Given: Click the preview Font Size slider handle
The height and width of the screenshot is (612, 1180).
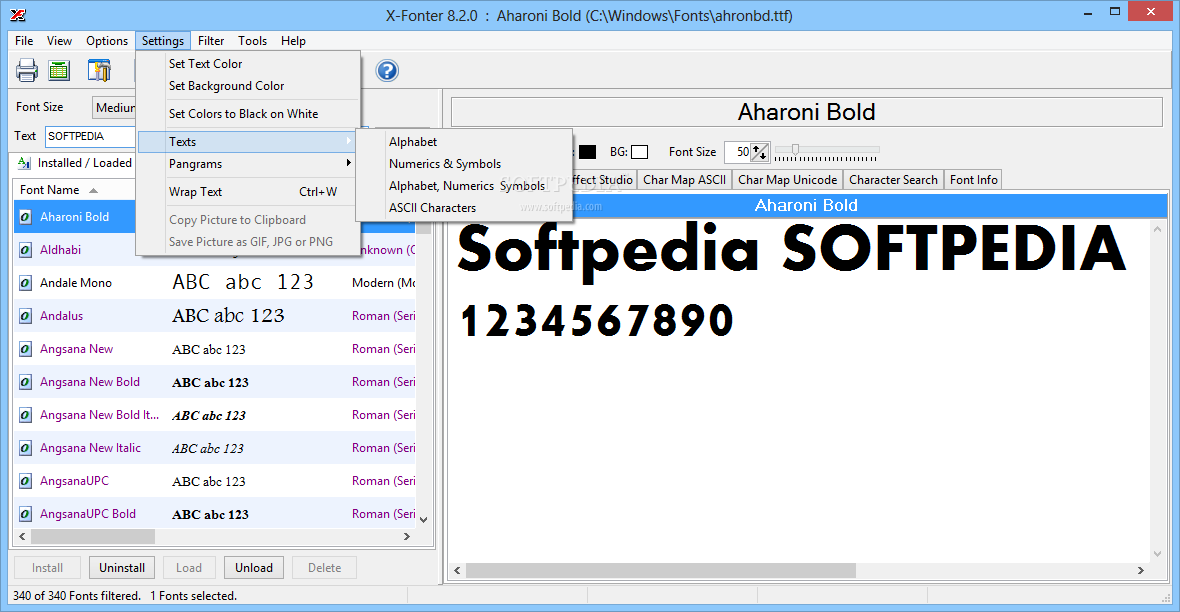Looking at the screenshot, I should [x=795, y=150].
